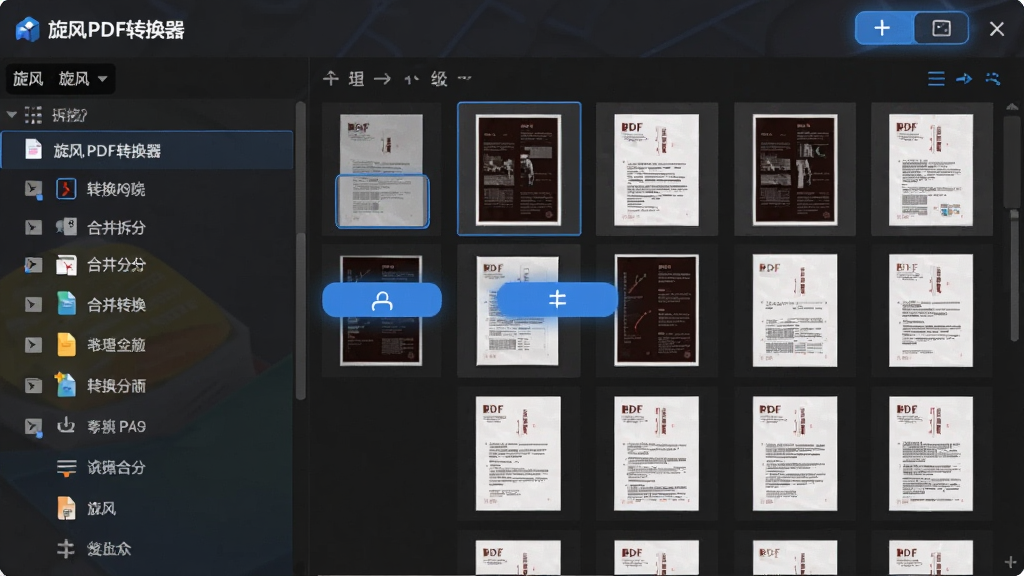Click the teal document icon beside 合并转换

coord(66,304)
